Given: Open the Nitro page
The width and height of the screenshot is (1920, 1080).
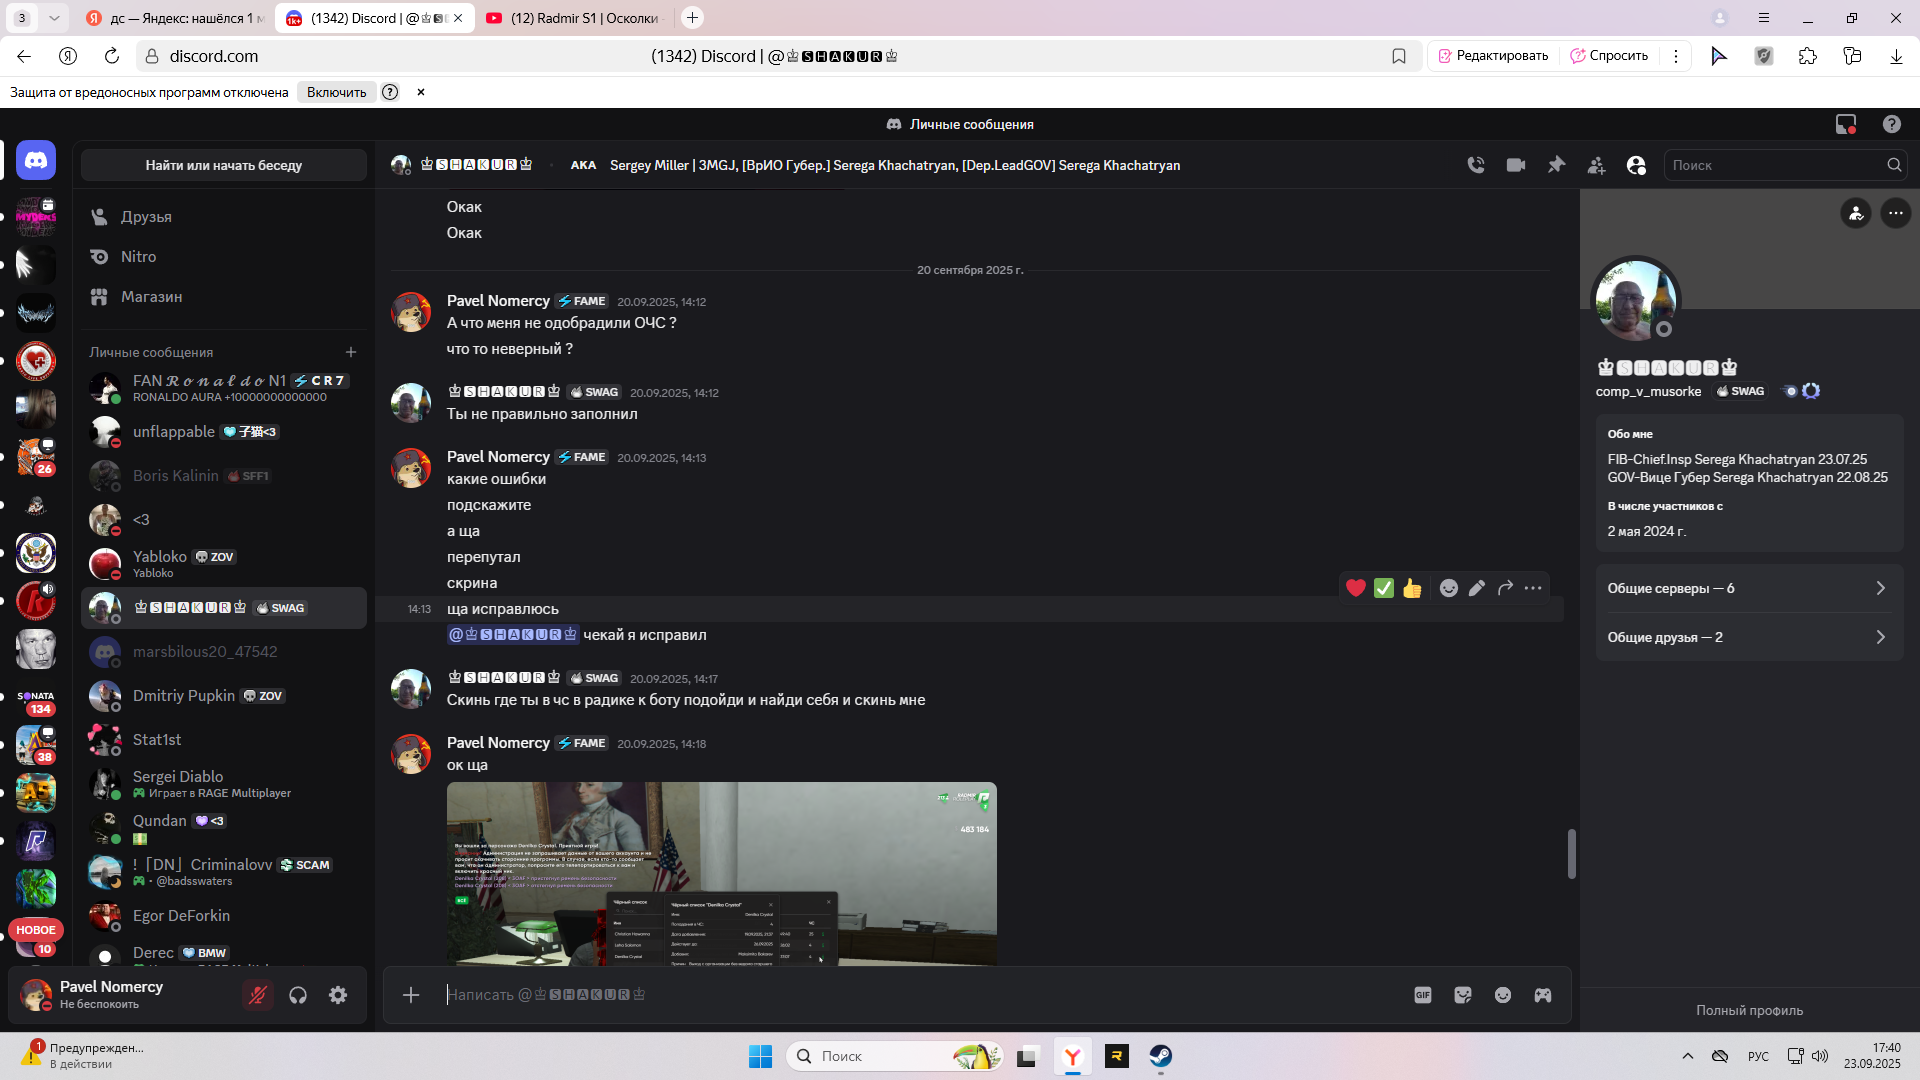Looking at the screenshot, I should 138,257.
